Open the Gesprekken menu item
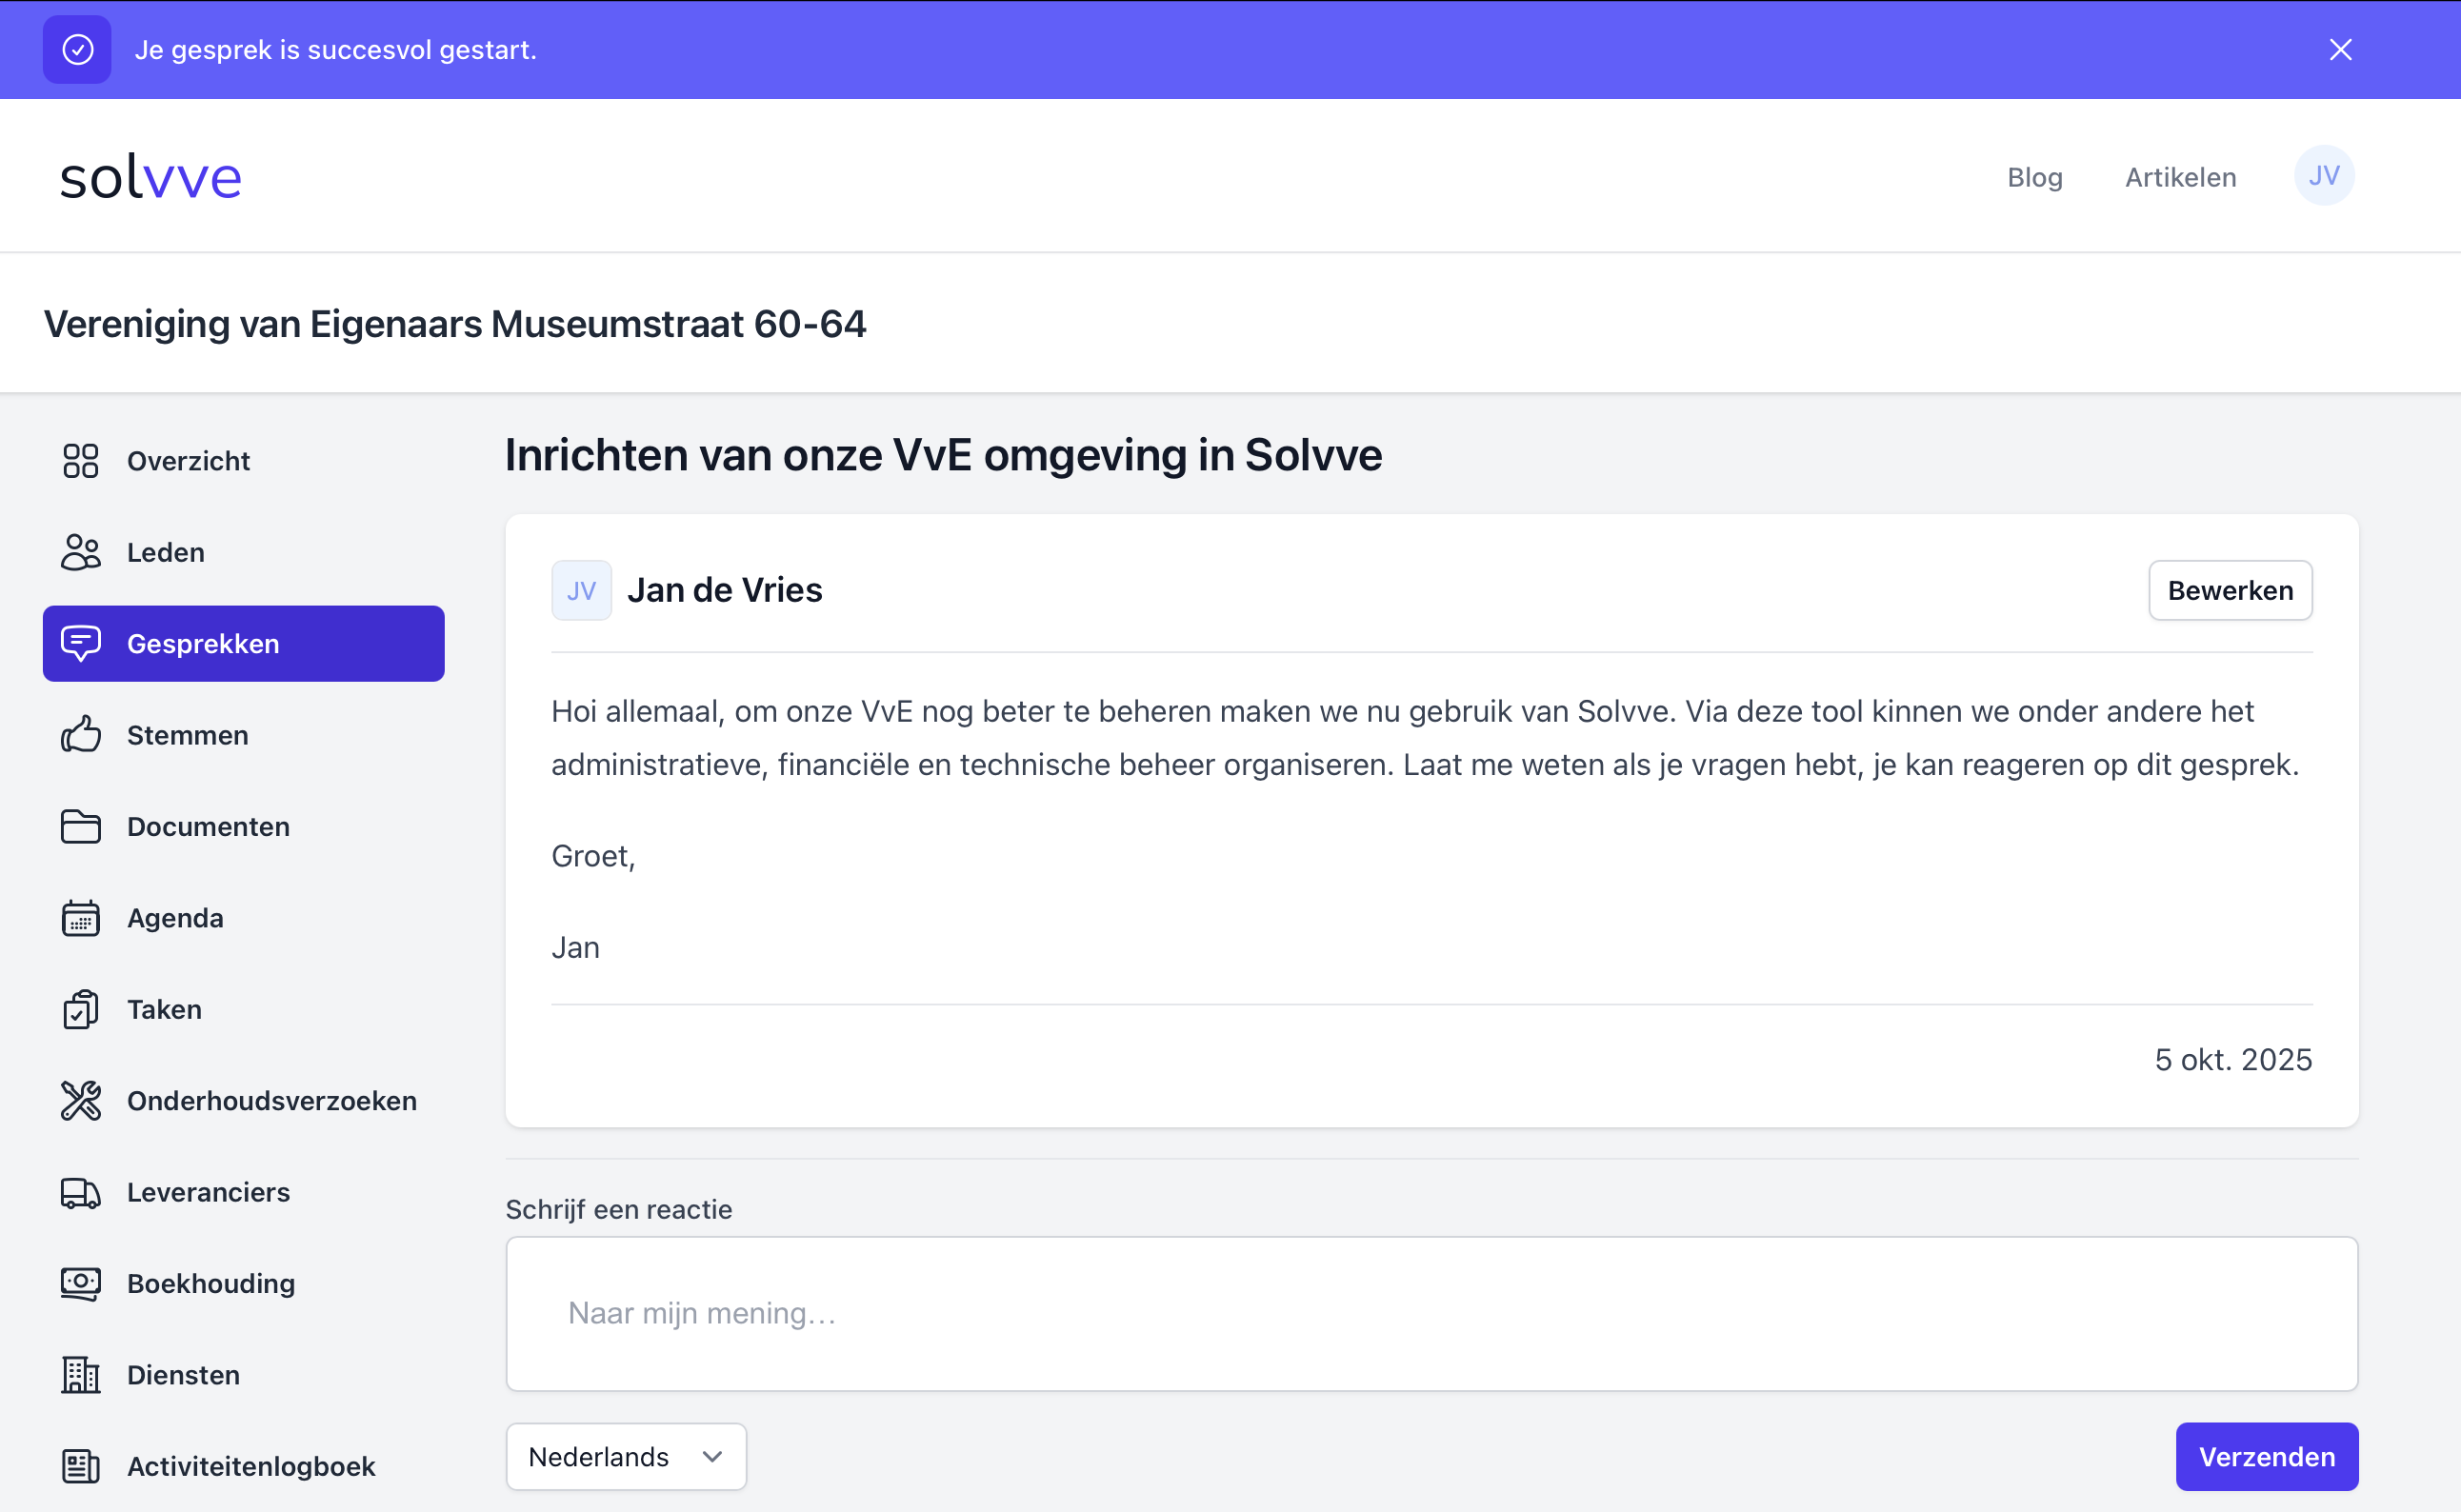 tap(243, 644)
